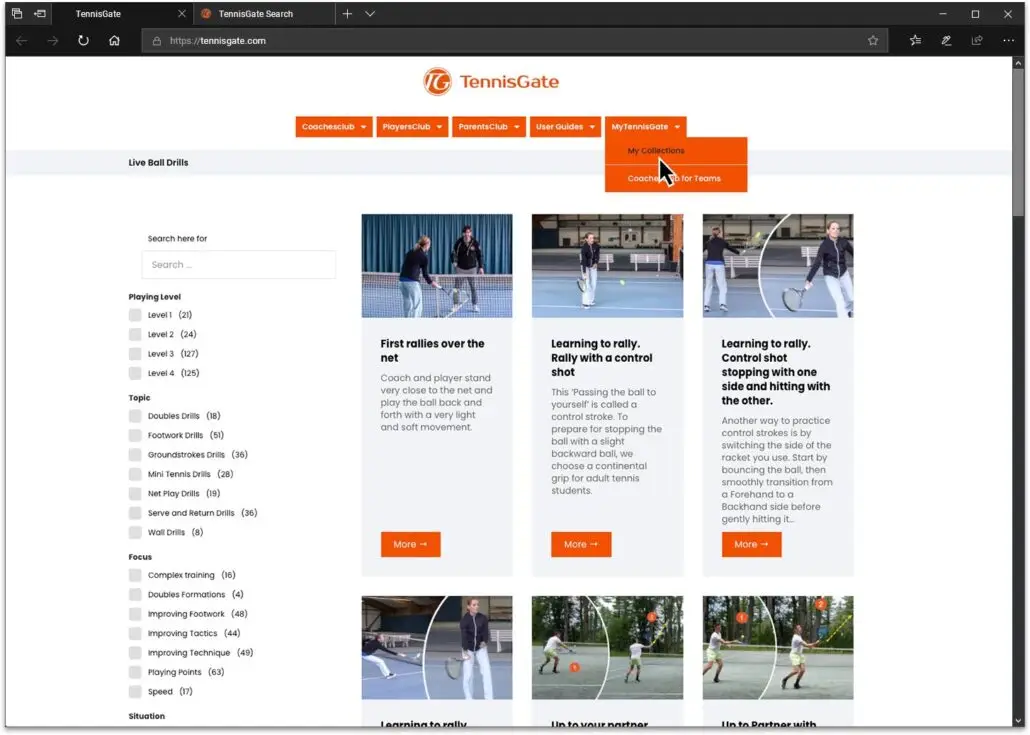
Task: Click the browser address bar
Action: tap(514, 41)
